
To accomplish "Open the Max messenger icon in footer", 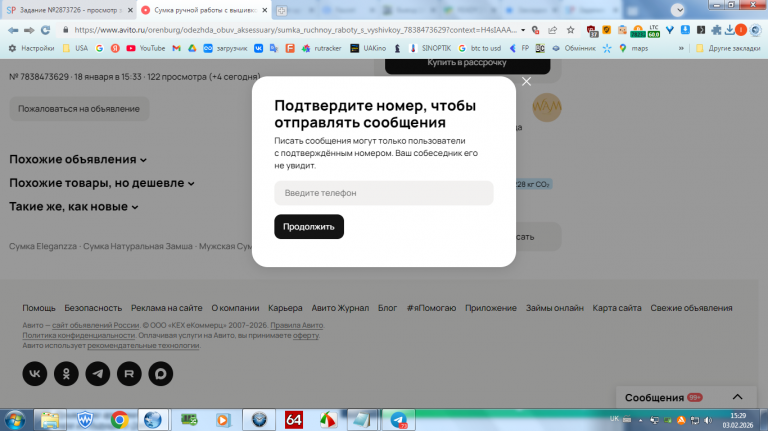I will click(x=161, y=374).
